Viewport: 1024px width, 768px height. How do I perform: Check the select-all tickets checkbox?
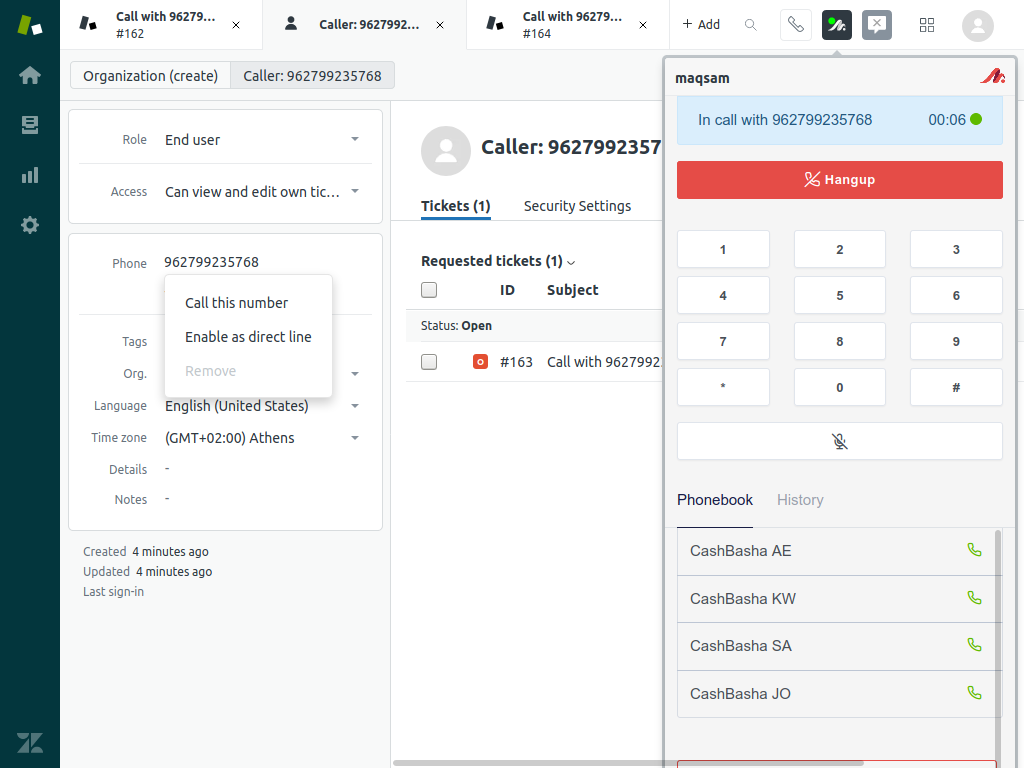tap(429, 290)
